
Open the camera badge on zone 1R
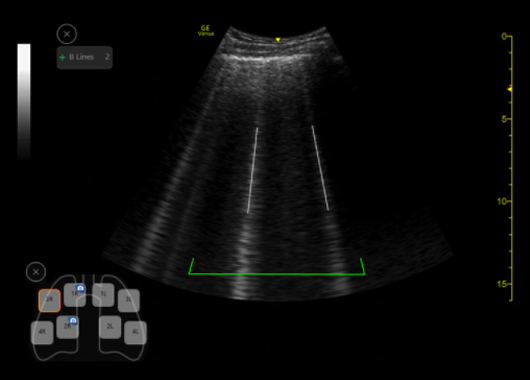tap(80, 288)
